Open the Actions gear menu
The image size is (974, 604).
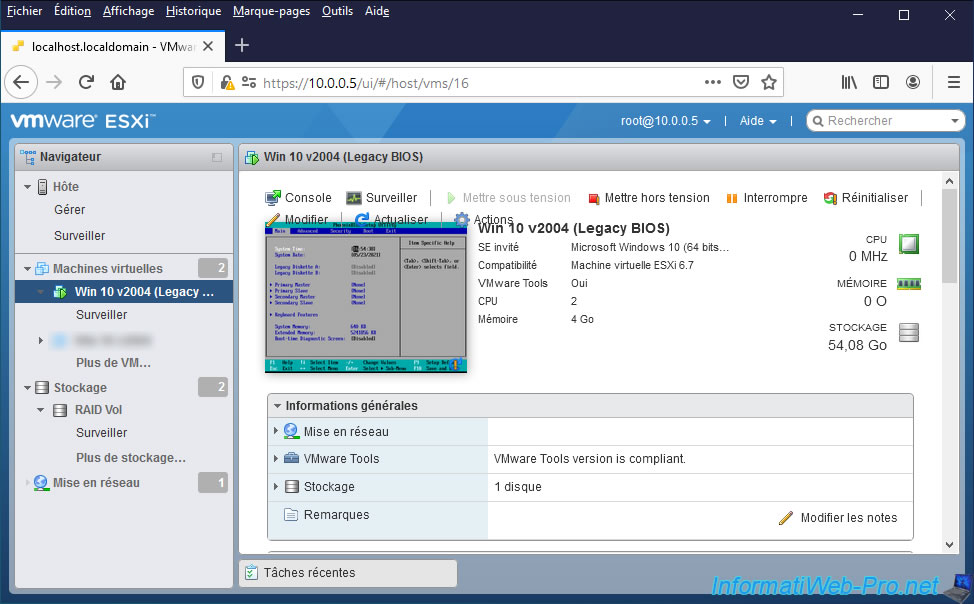(x=484, y=219)
